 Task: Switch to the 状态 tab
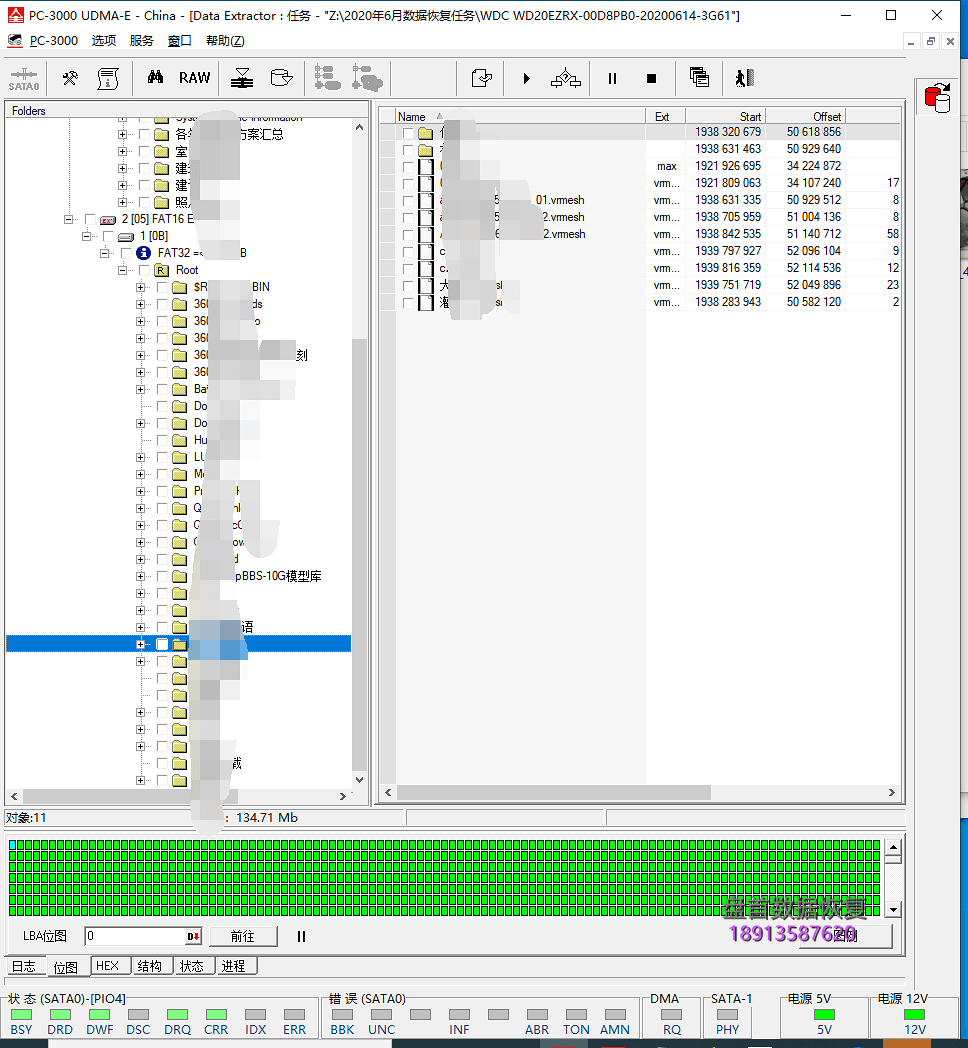coord(192,966)
